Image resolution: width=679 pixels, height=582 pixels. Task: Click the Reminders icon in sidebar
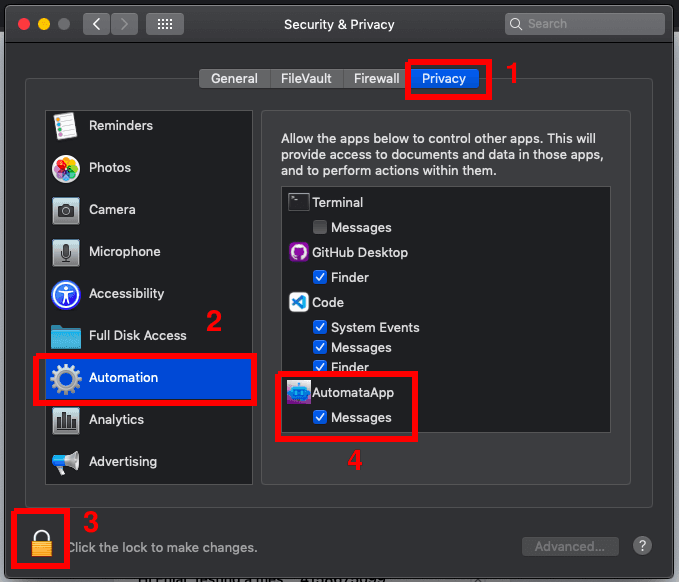click(65, 126)
